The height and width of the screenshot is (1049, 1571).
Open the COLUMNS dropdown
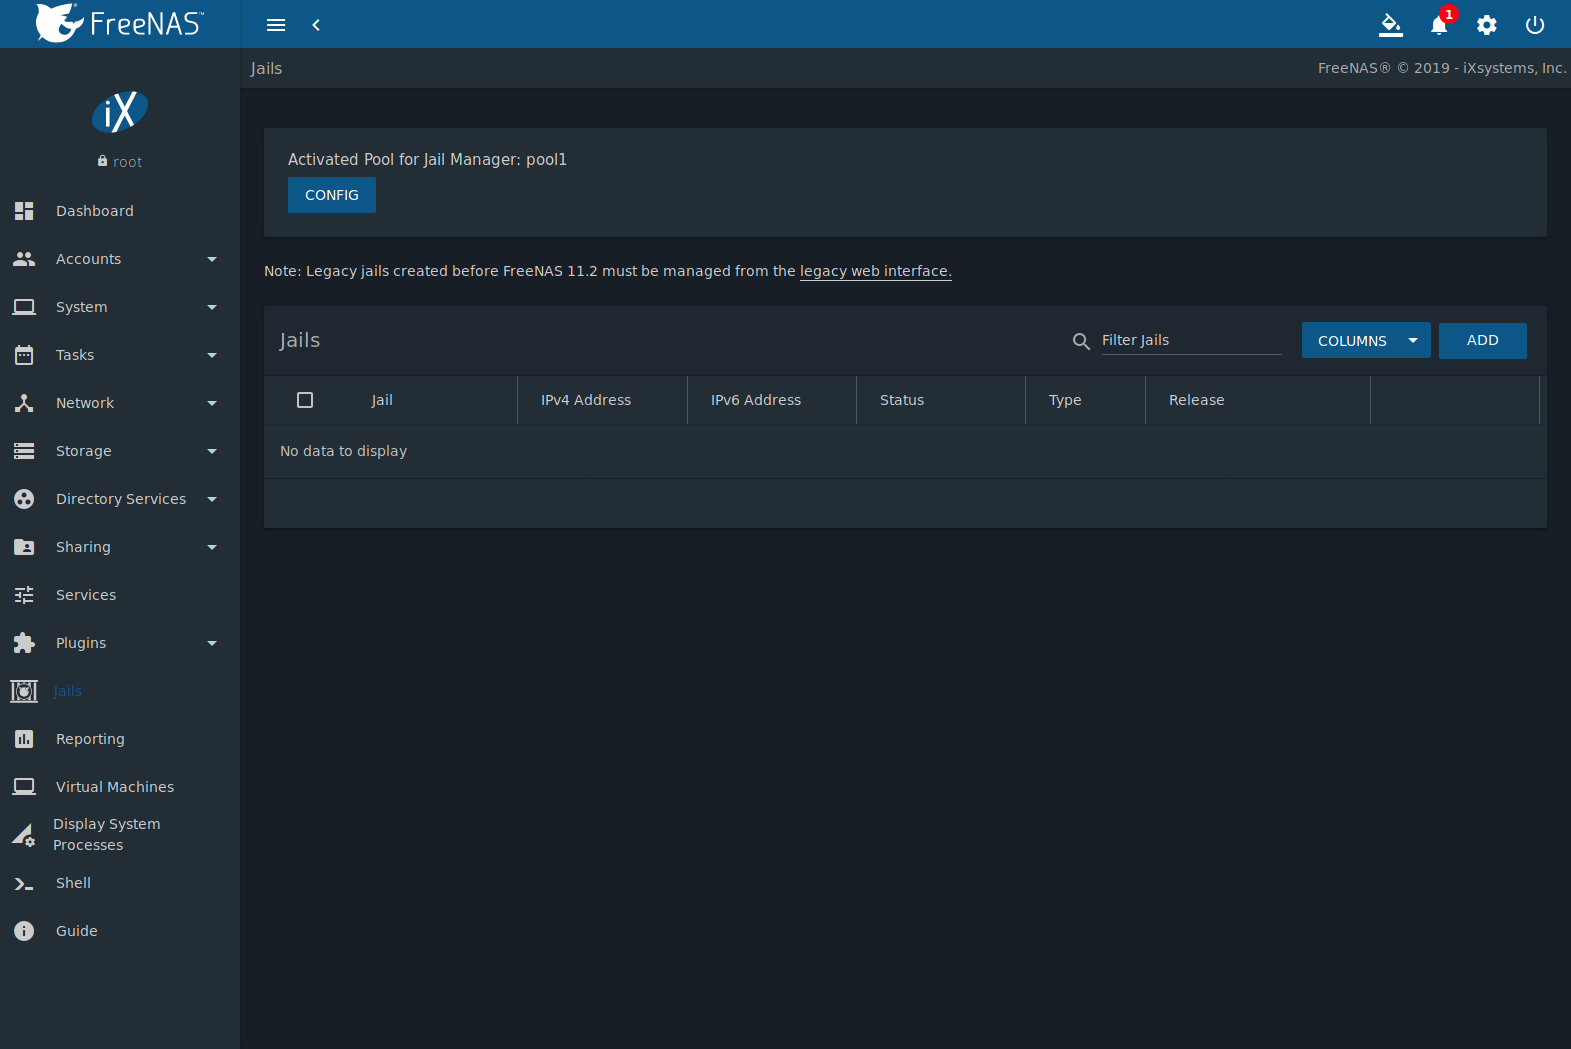[x=1366, y=341]
